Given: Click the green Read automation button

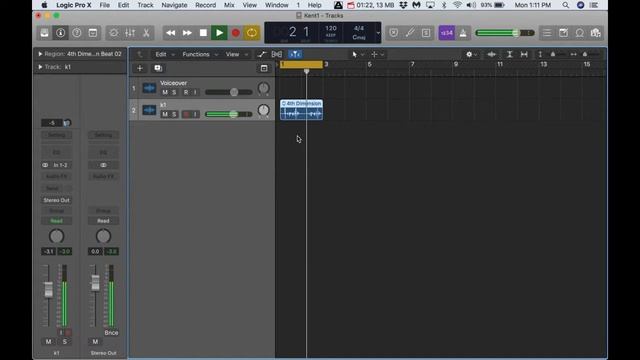Looking at the screenshot, I should (57, 221).
